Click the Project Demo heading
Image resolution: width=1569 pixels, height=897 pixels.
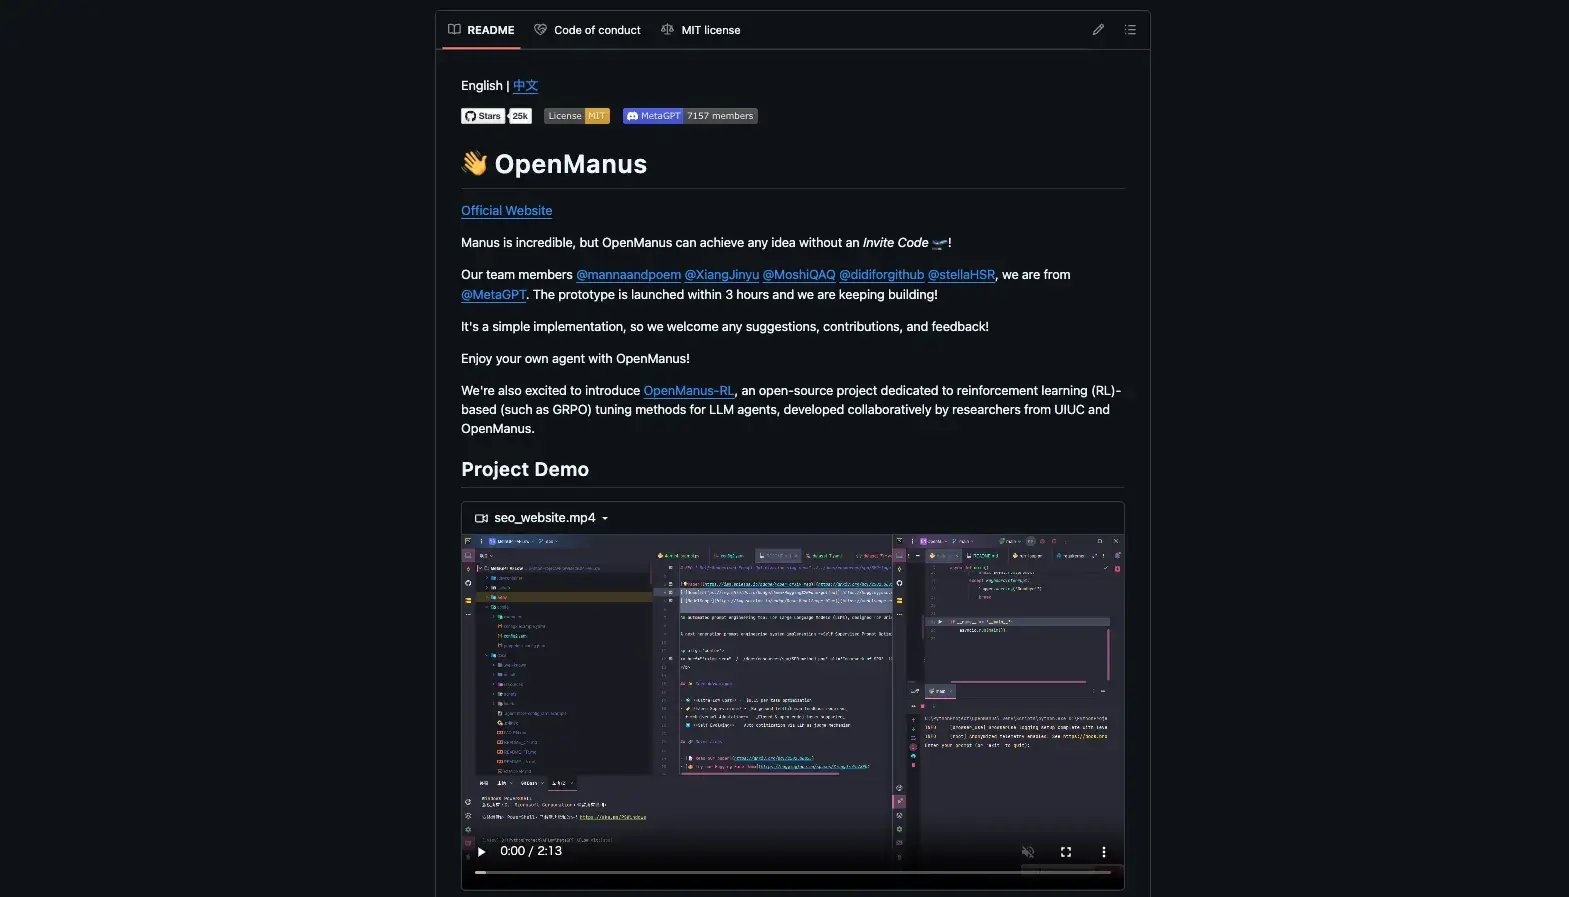525,470
